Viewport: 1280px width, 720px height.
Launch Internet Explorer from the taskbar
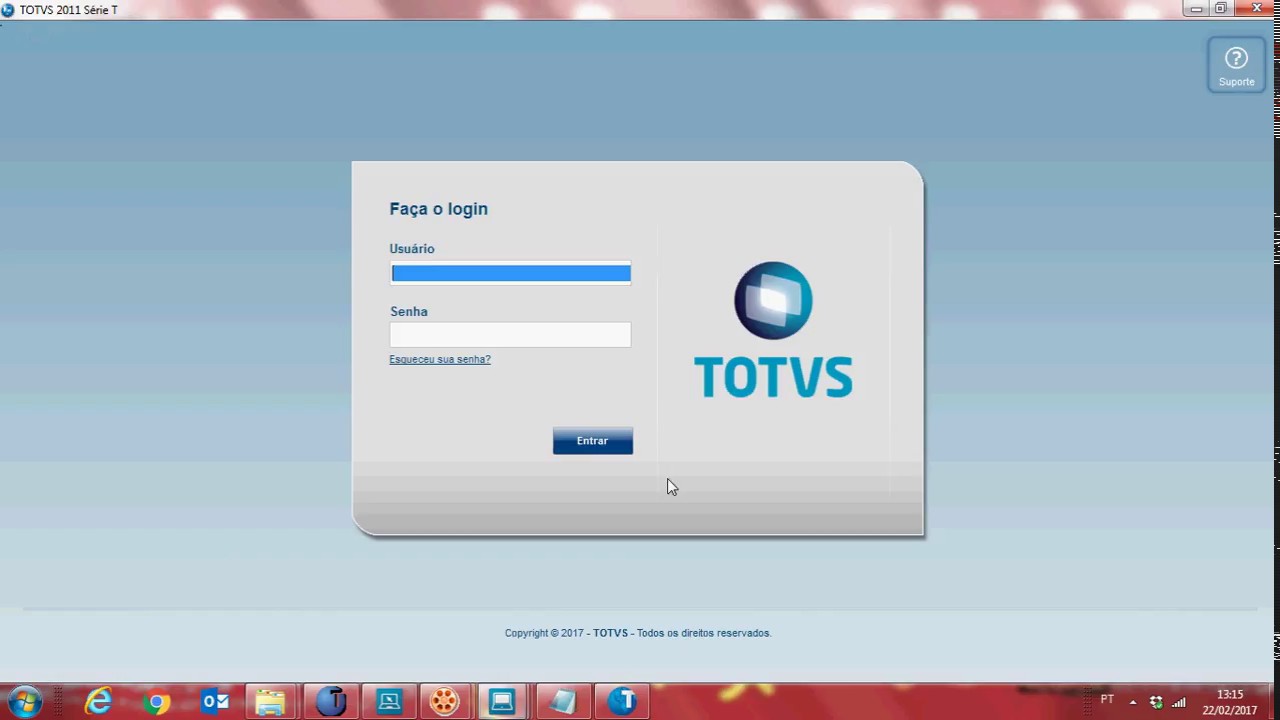[98, 702]
